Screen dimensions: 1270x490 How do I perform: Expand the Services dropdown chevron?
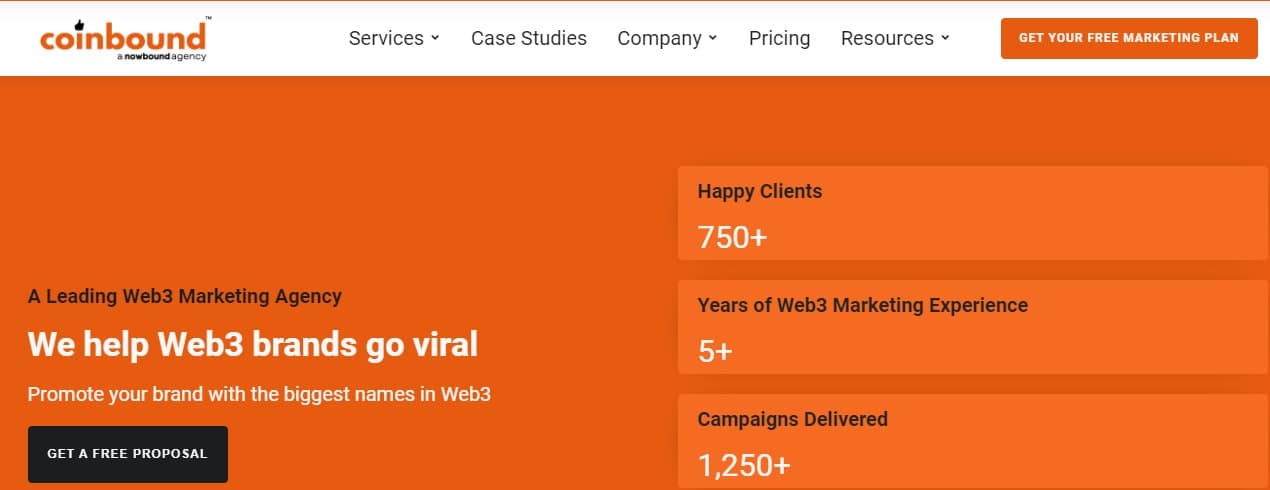[435, 38]
